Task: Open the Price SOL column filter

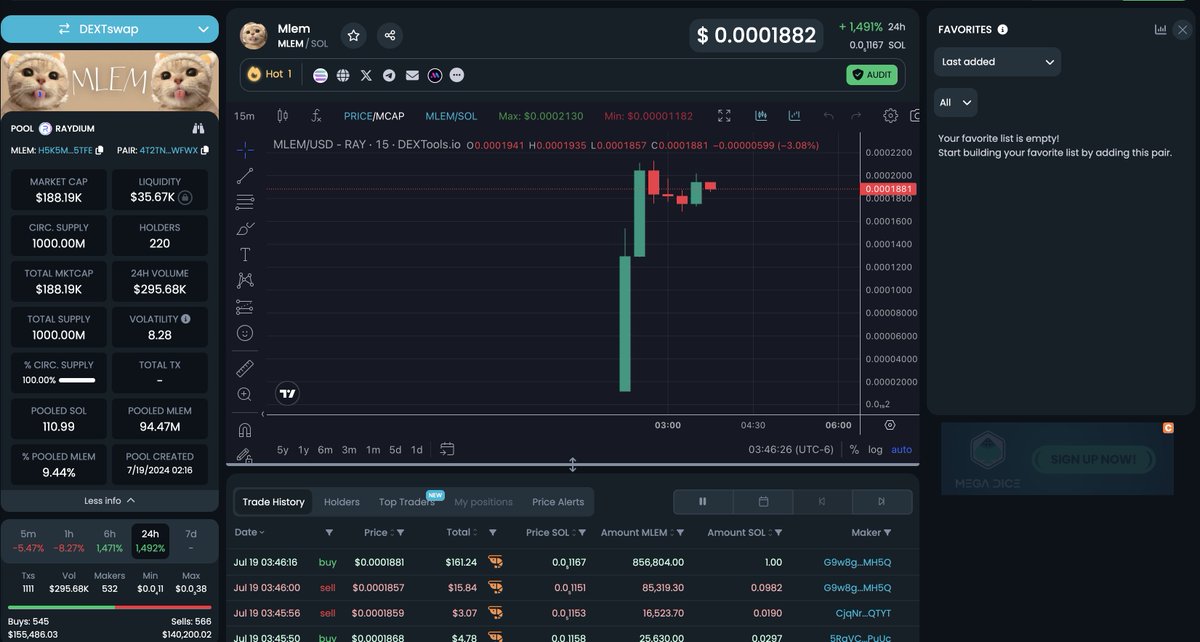Action: tap(582, 533)
